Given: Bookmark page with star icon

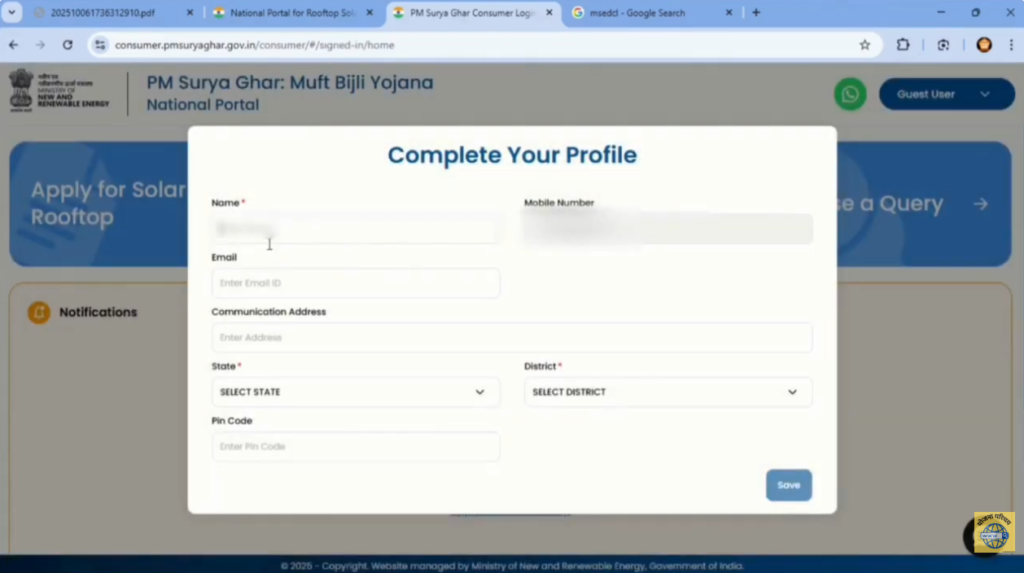Looking at the screenshot, I should point(864,45).
